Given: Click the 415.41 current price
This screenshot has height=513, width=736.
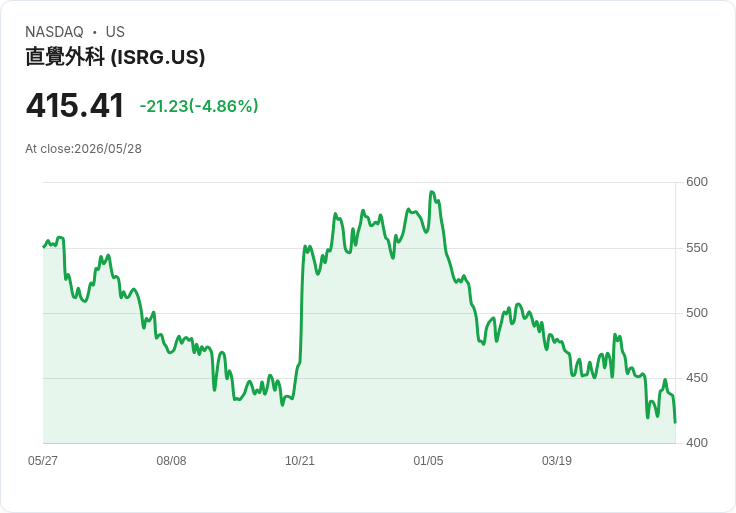Looking at the screenshot, I should [75, 105].
